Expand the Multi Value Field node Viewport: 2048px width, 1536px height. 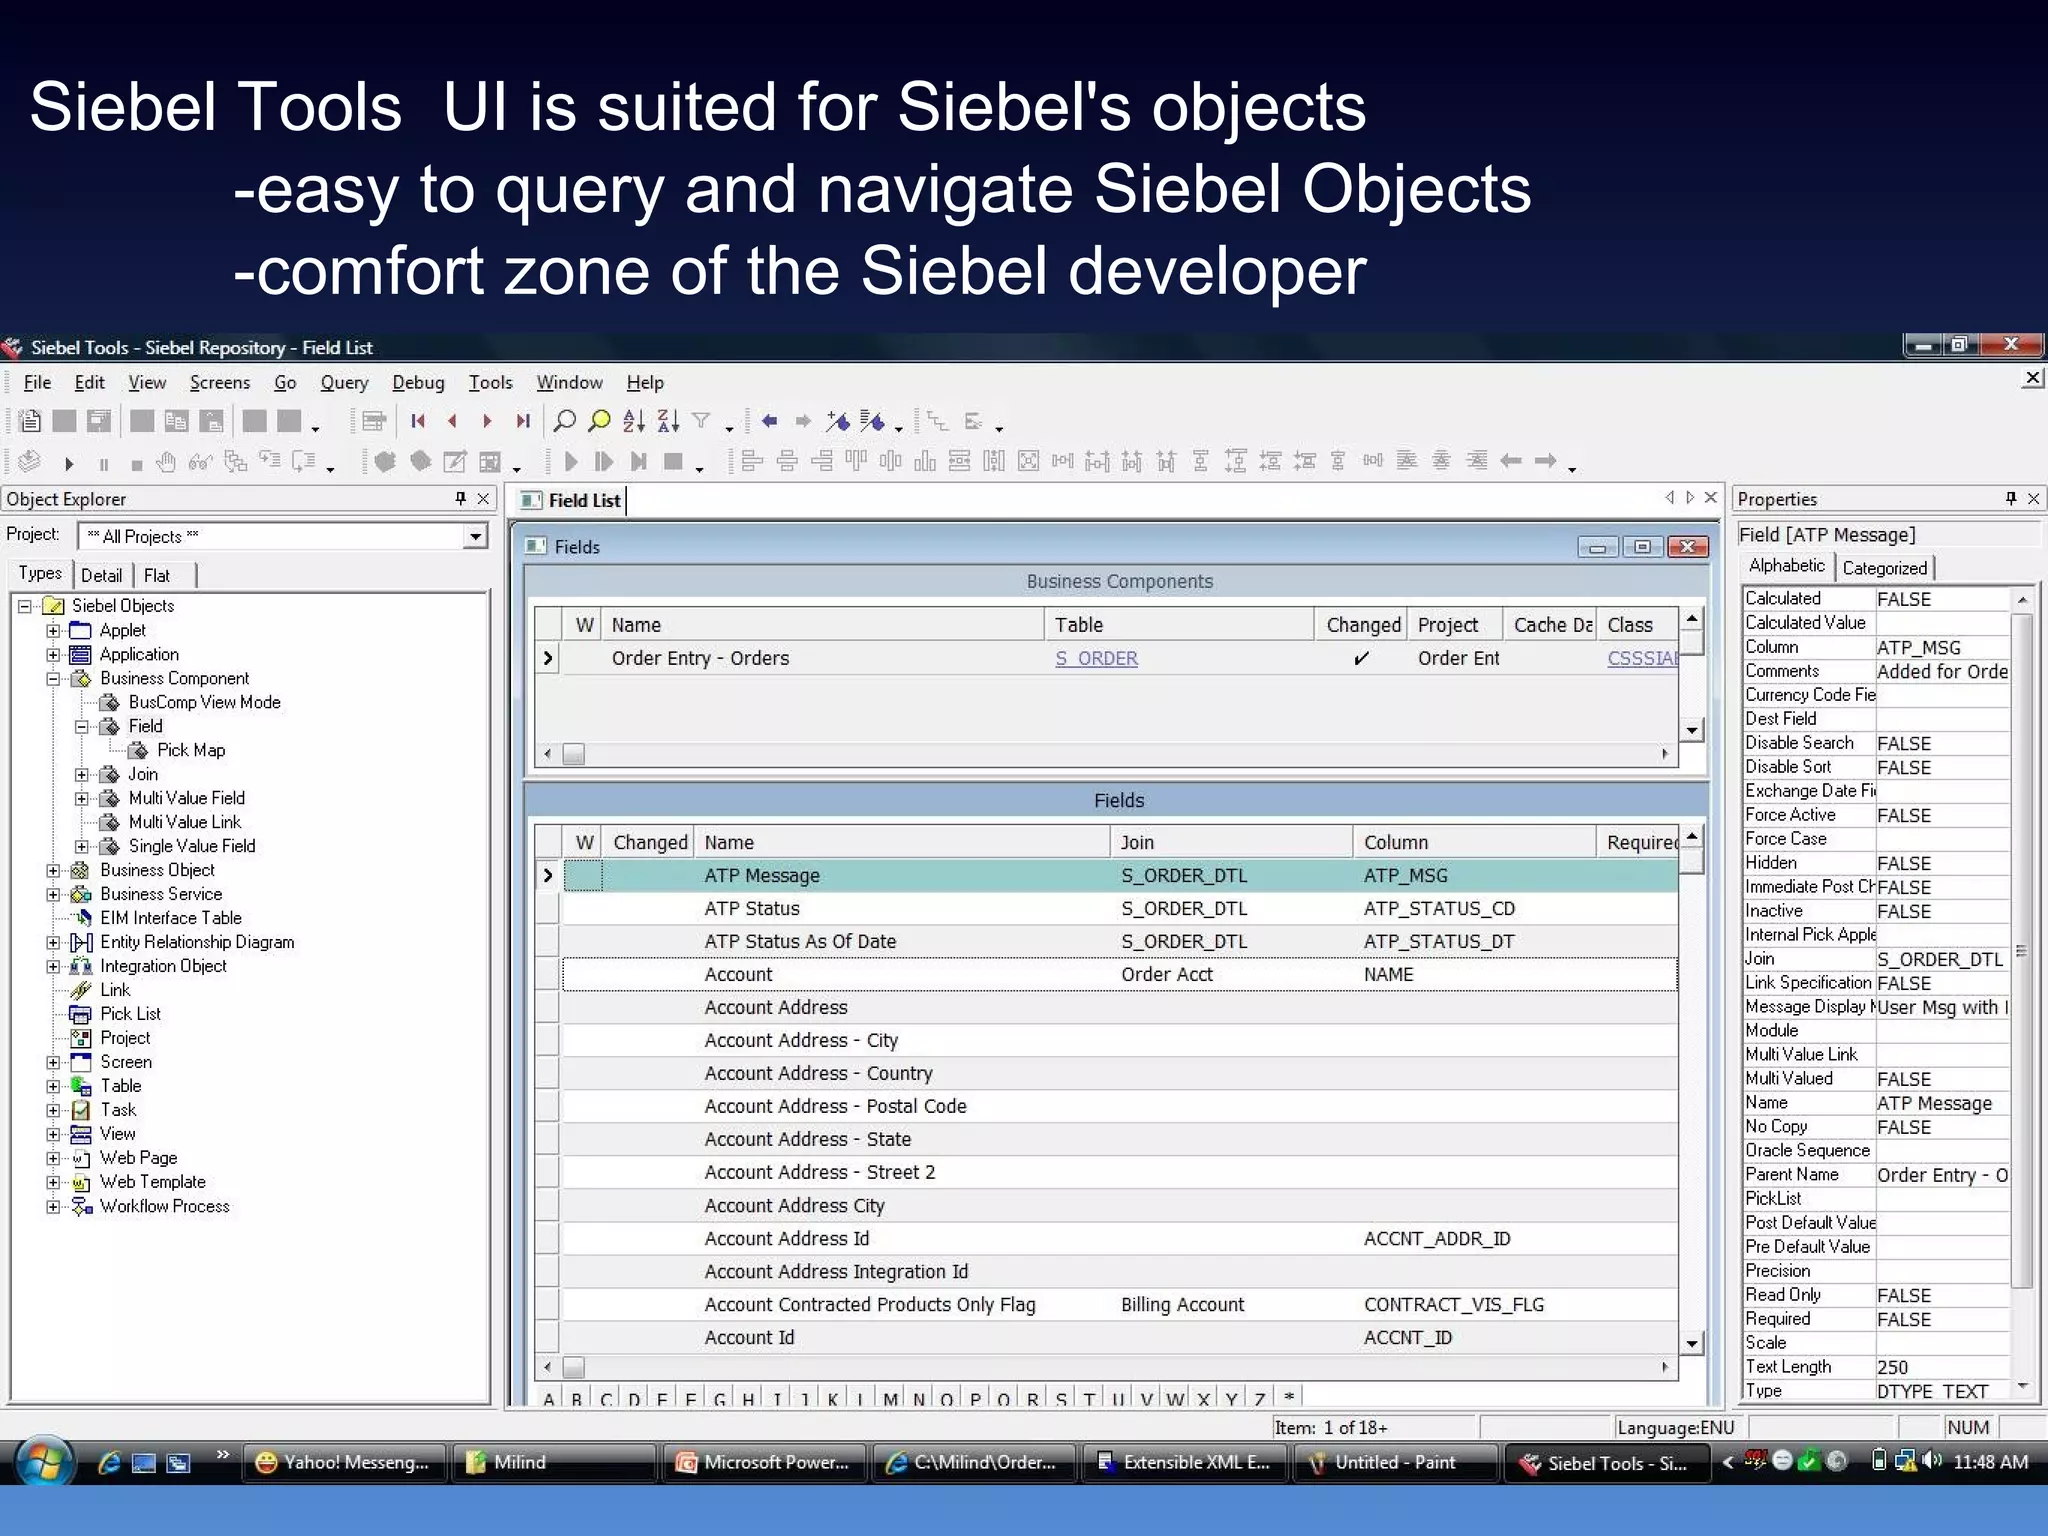coord(82,798)
